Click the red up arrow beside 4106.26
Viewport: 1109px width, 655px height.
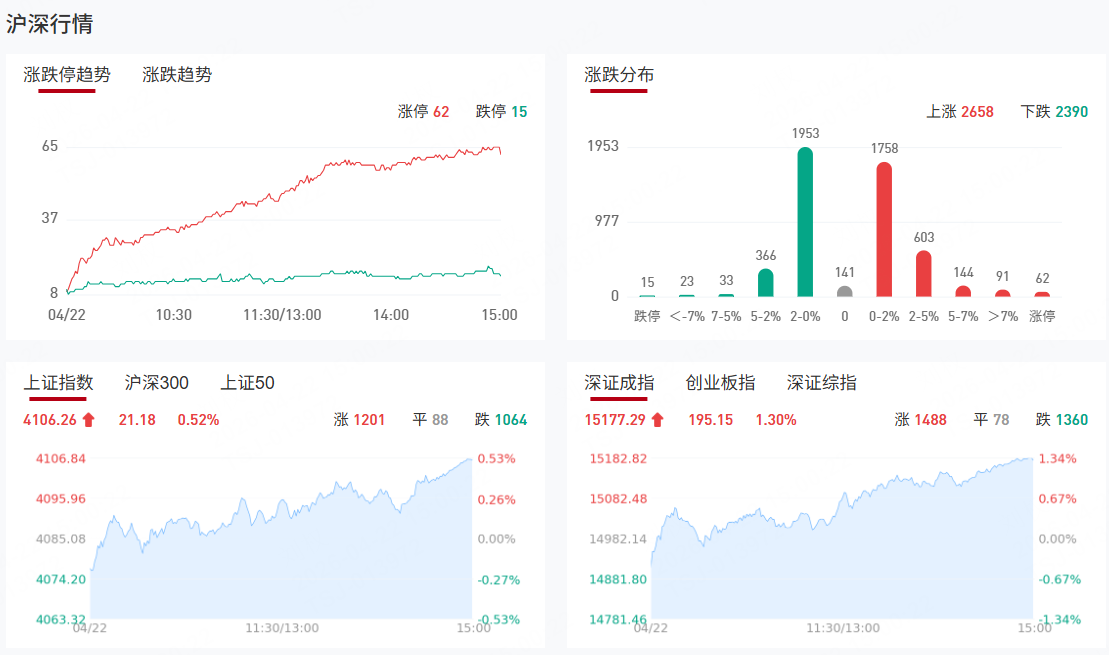[x=88, y=420]
